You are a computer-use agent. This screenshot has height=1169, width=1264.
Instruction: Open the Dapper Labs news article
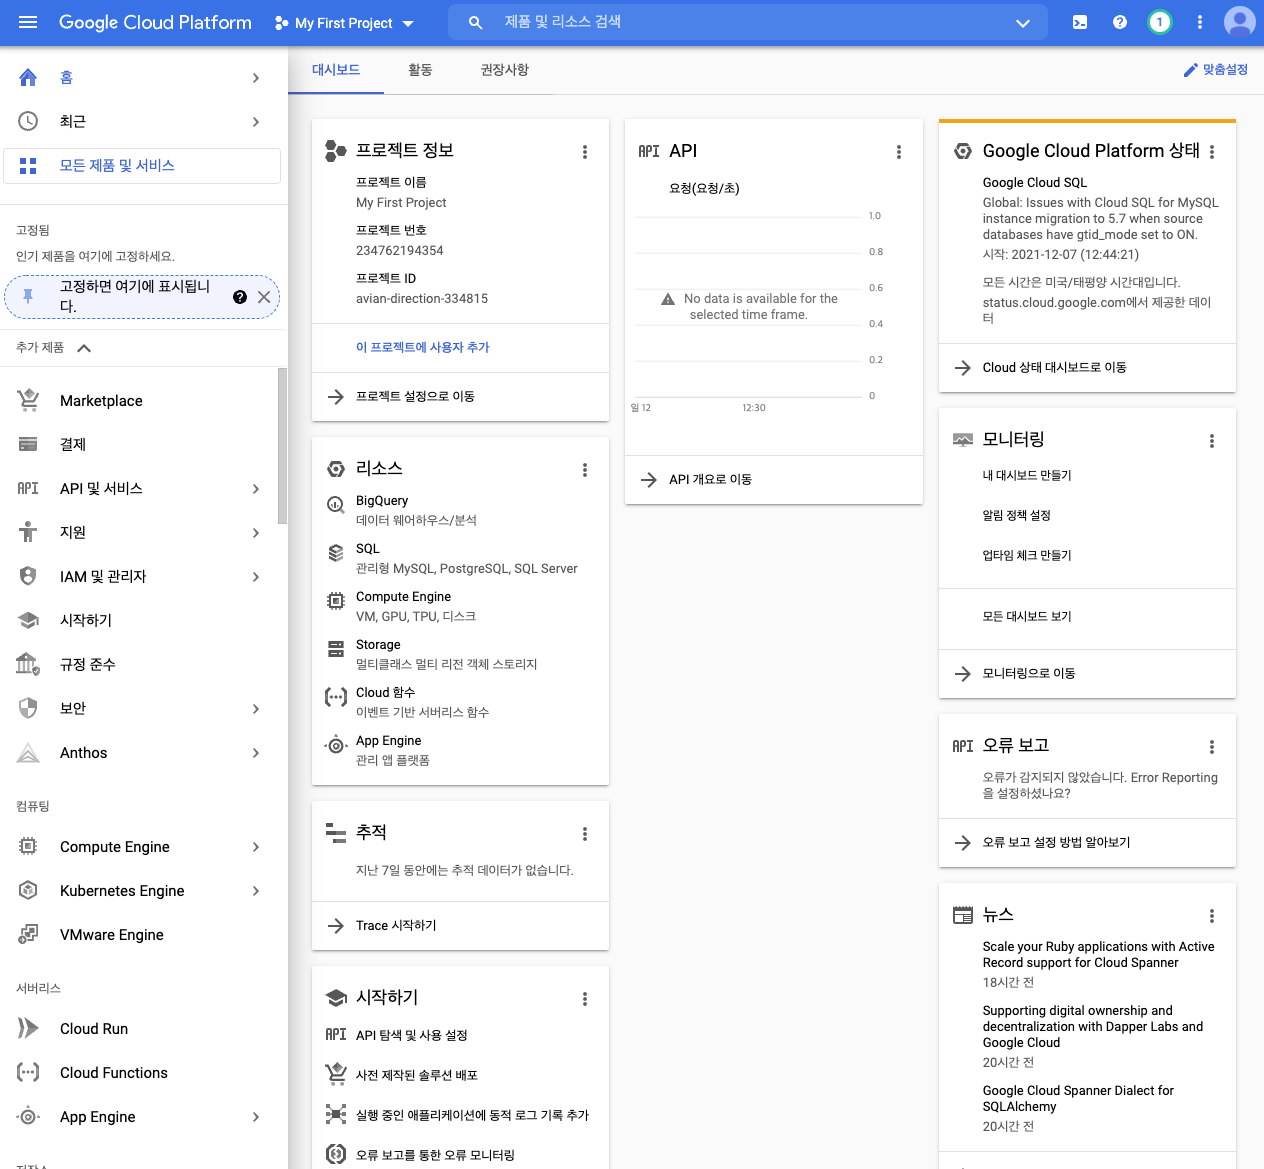(1092, 1027)
